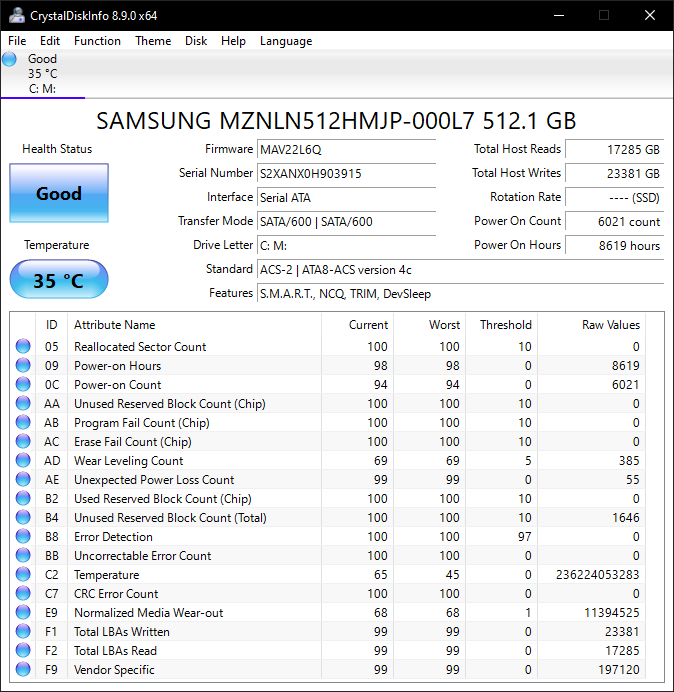This screenshot has height=692, width=674.
Task: Open the Language menu
Action: pyautogui.click(x=286, y=41)
